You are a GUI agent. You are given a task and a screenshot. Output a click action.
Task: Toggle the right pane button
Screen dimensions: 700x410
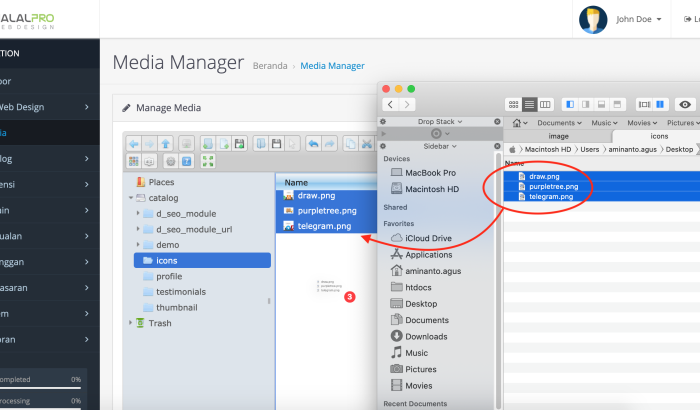coord(585,105)
